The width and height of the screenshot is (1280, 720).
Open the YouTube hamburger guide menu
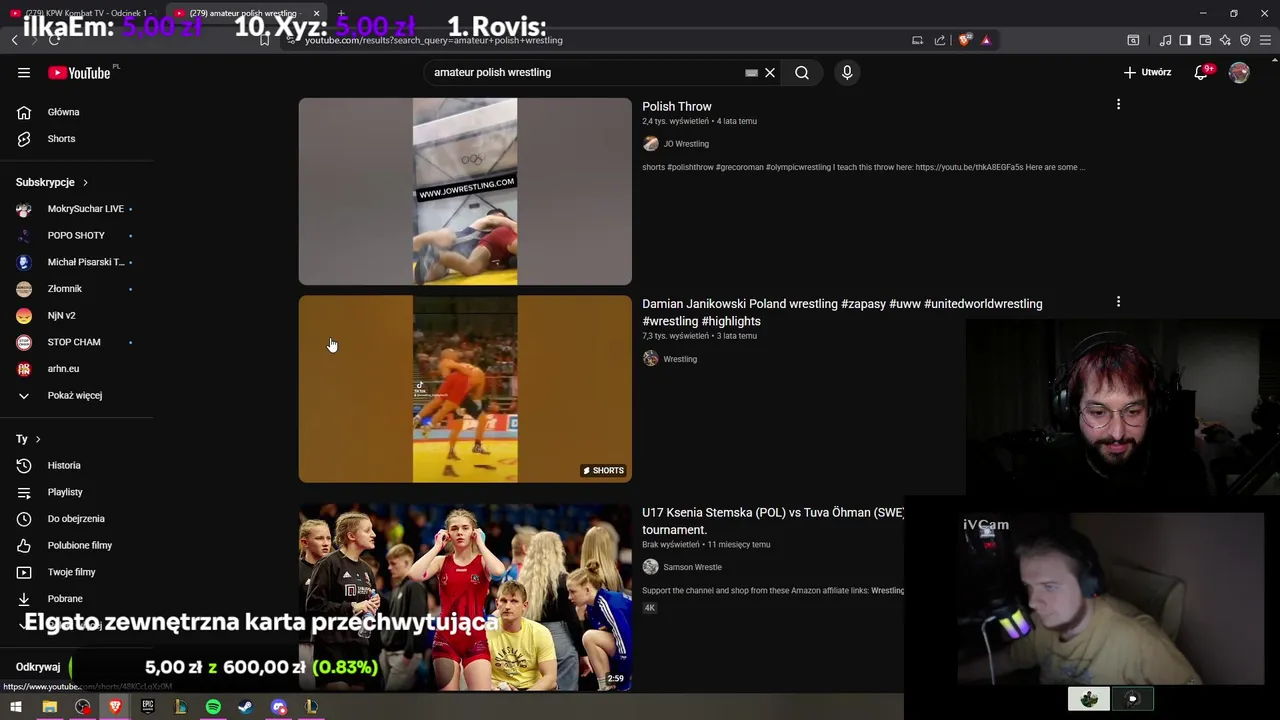24,72
